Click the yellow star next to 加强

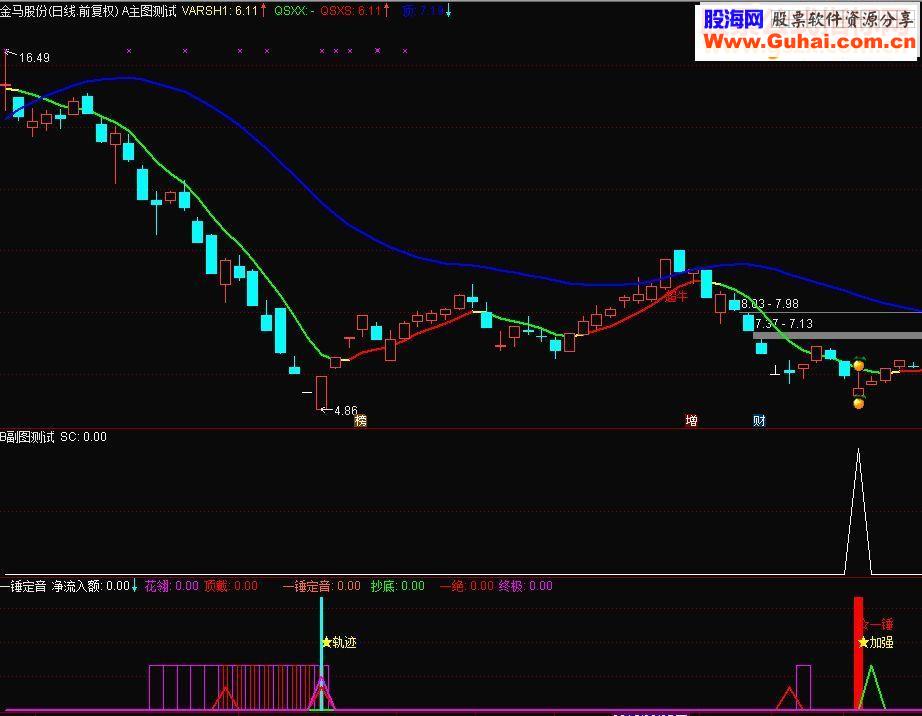[x=863, y=642]
